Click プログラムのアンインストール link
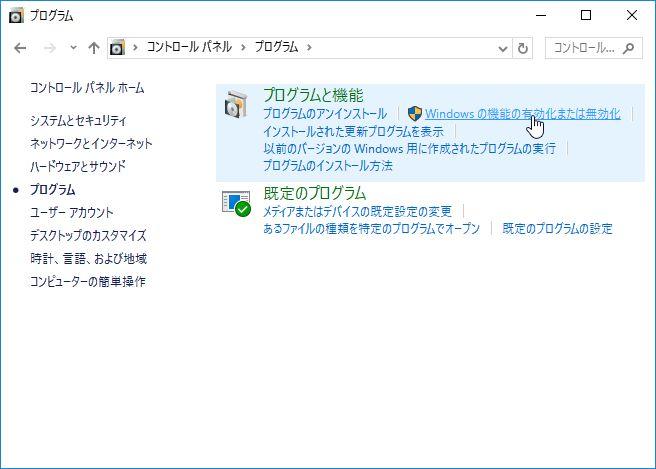The image size is (656, 469). click(x=325, y=114)
